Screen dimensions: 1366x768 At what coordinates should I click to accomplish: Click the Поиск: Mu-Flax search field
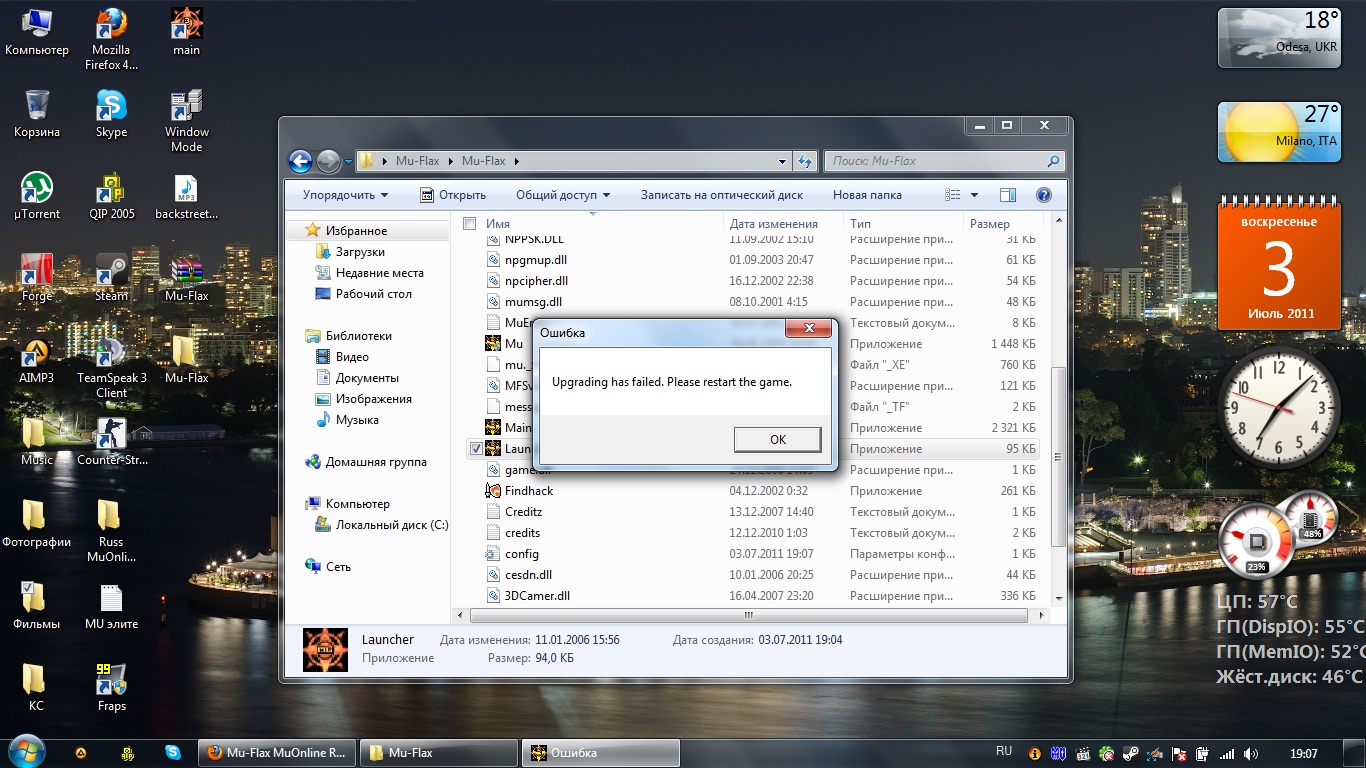point(935,161)
